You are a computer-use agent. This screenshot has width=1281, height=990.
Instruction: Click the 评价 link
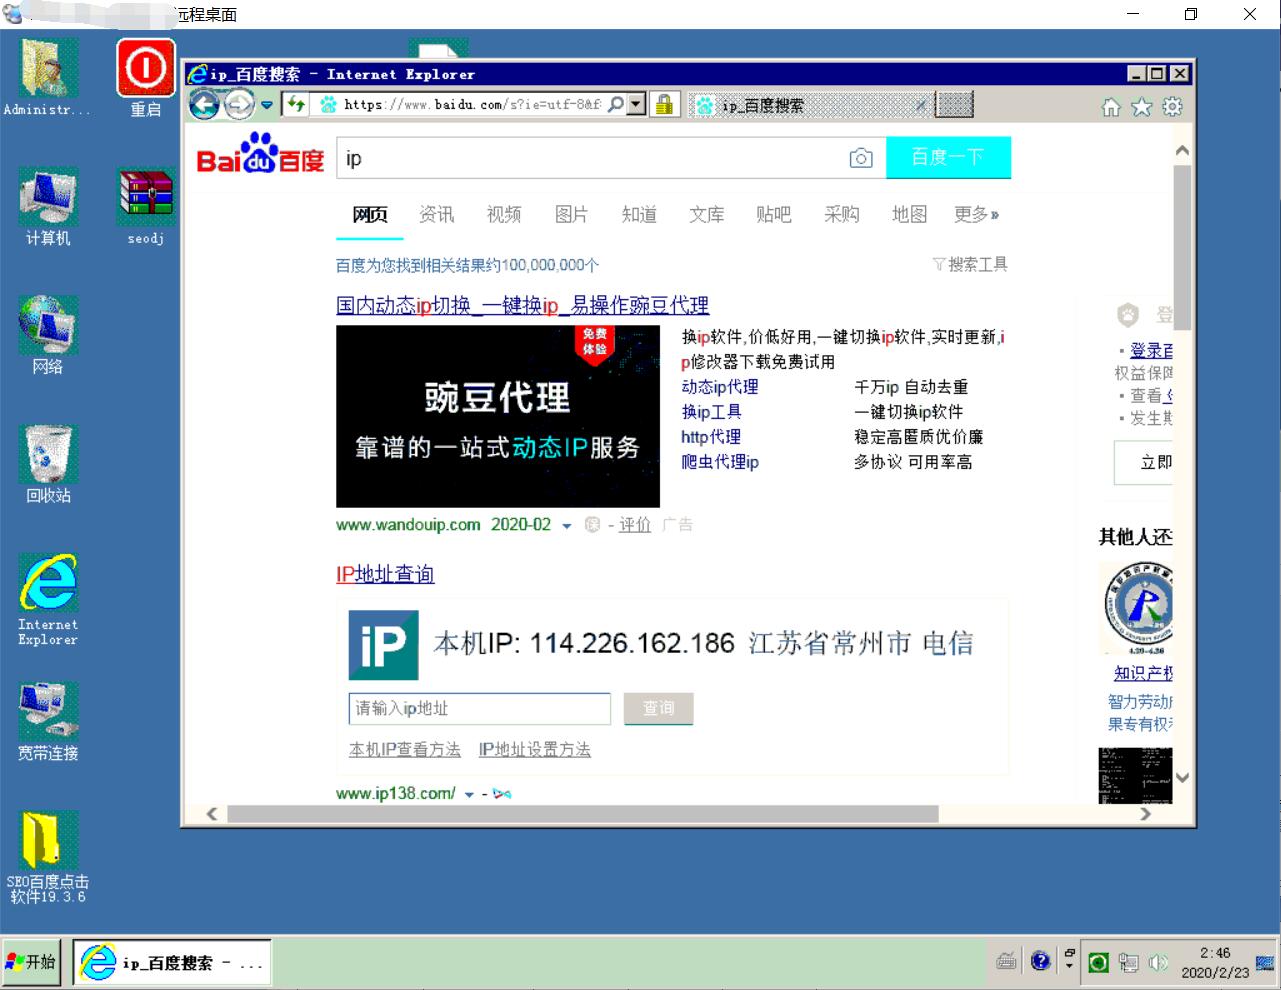[x=635, y=525]
